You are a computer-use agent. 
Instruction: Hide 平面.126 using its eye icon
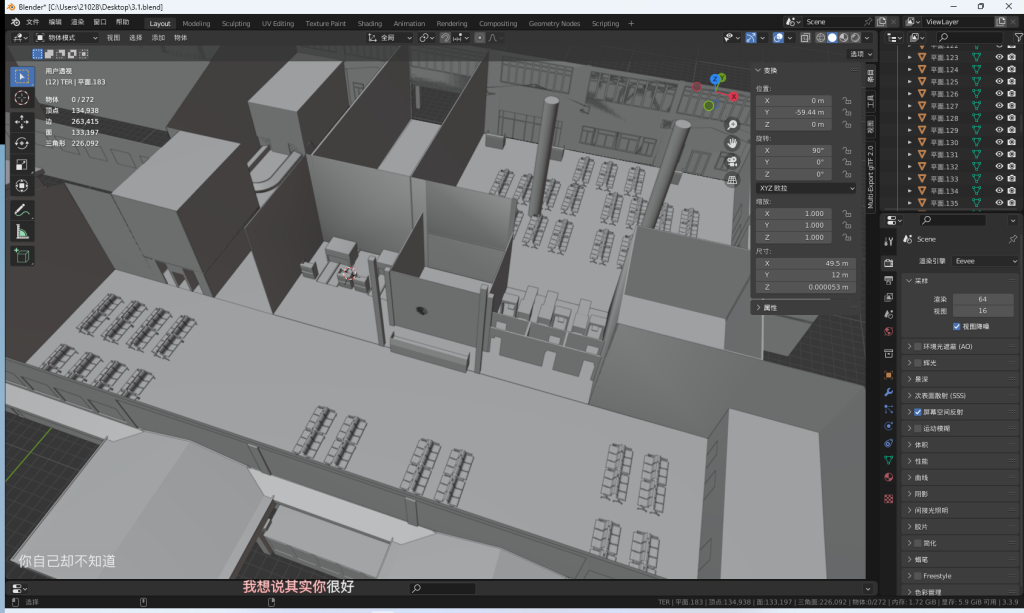coord(998,94)
